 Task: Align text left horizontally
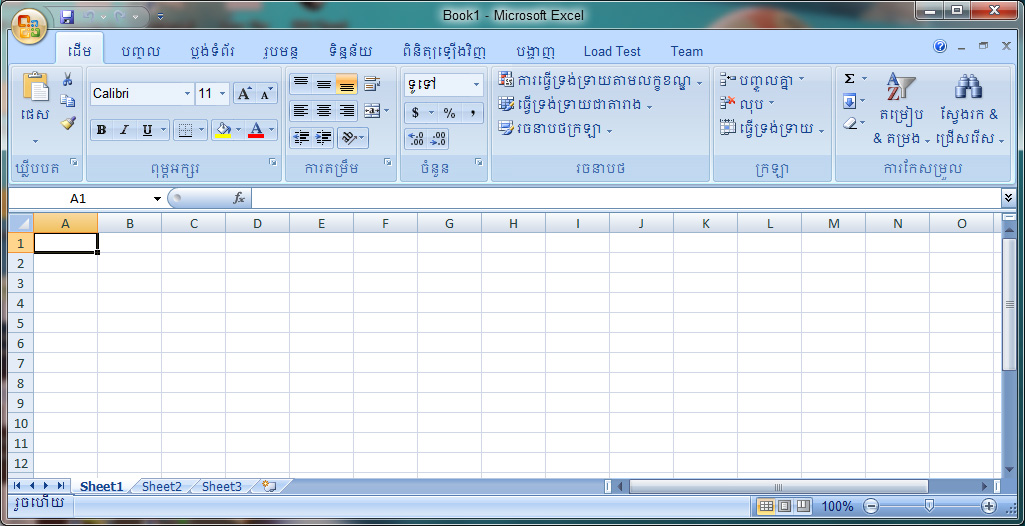pos(301,110)
